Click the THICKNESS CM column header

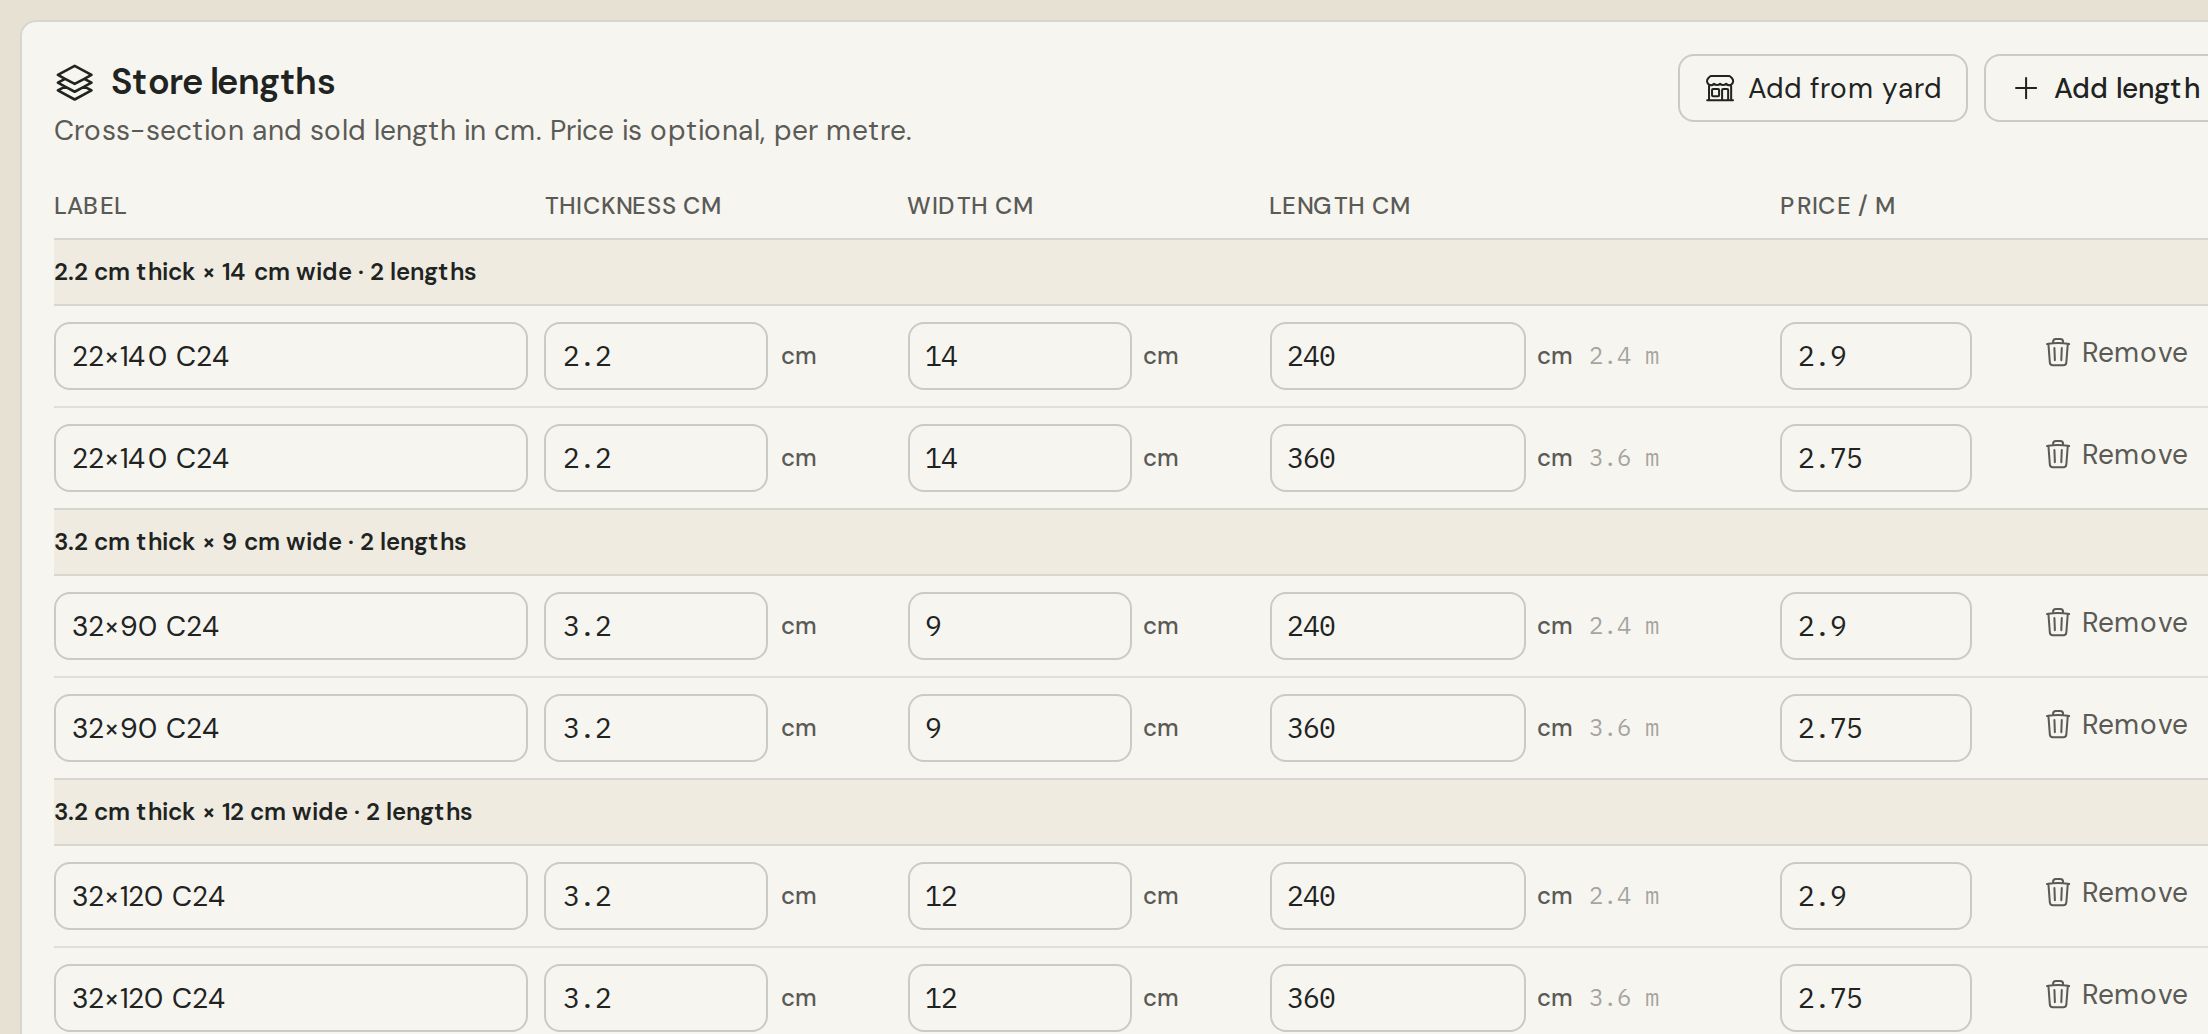[633, 206]
